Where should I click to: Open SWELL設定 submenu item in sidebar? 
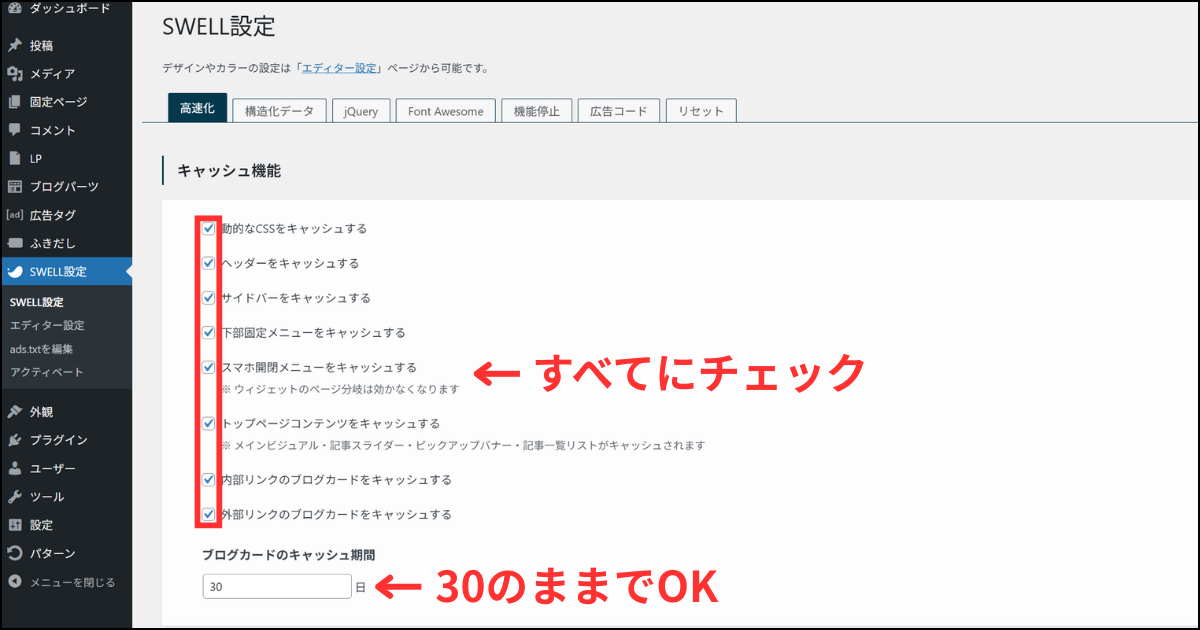pyautogui.click(x=37, y=302)
